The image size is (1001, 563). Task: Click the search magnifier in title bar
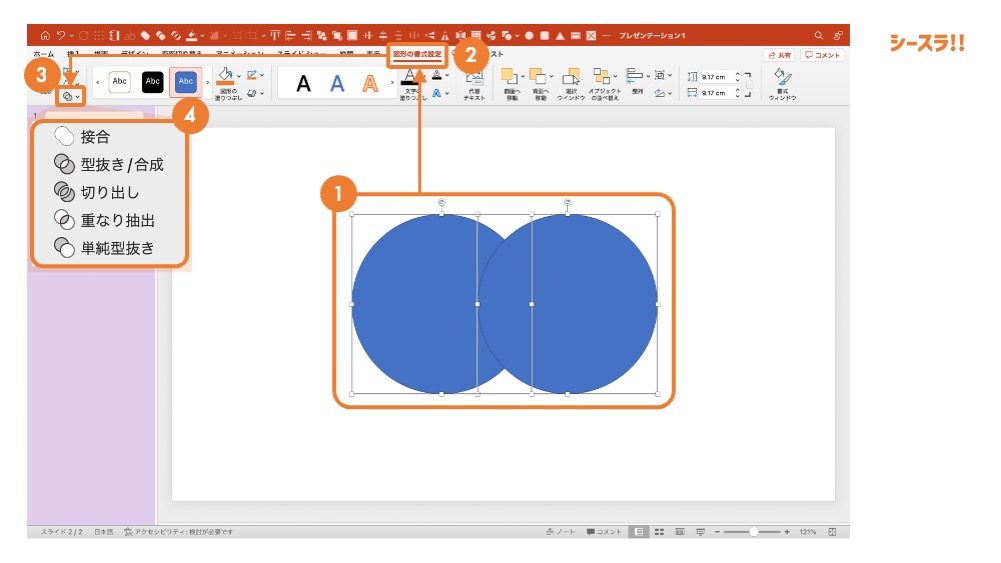click(819, 35)
